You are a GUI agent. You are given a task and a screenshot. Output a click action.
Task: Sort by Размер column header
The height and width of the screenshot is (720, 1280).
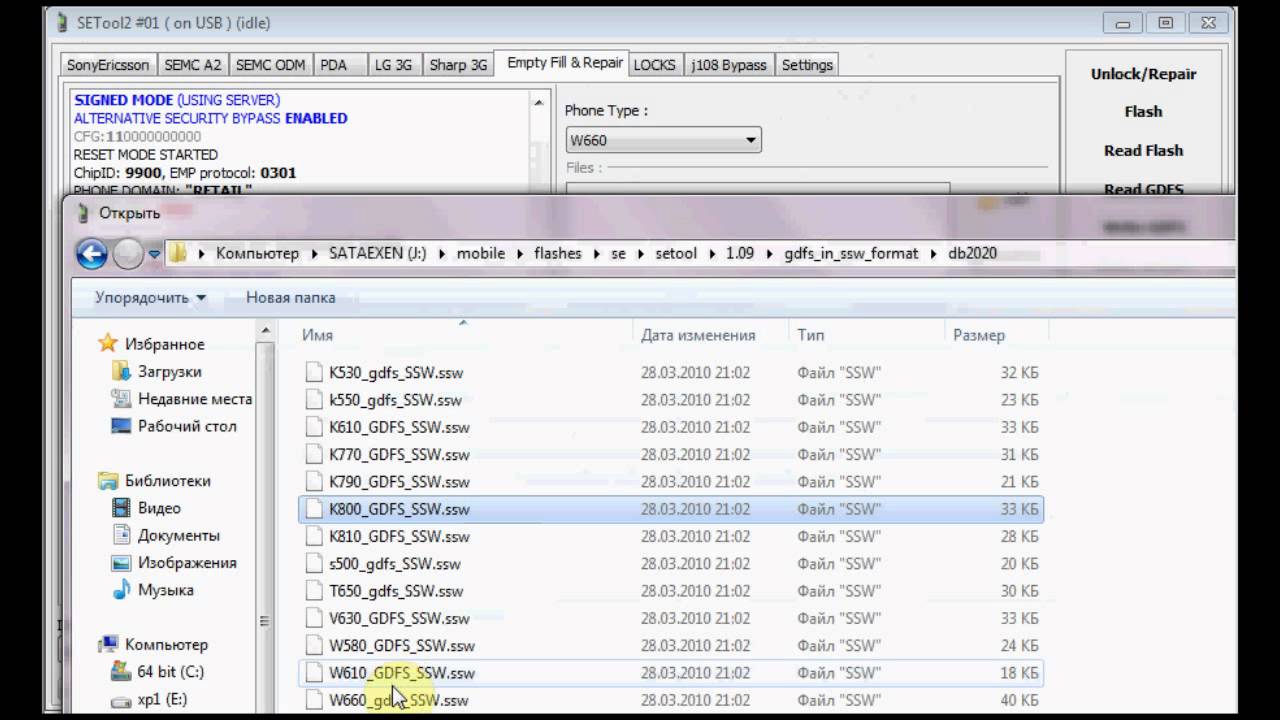(x=995, y=335)
